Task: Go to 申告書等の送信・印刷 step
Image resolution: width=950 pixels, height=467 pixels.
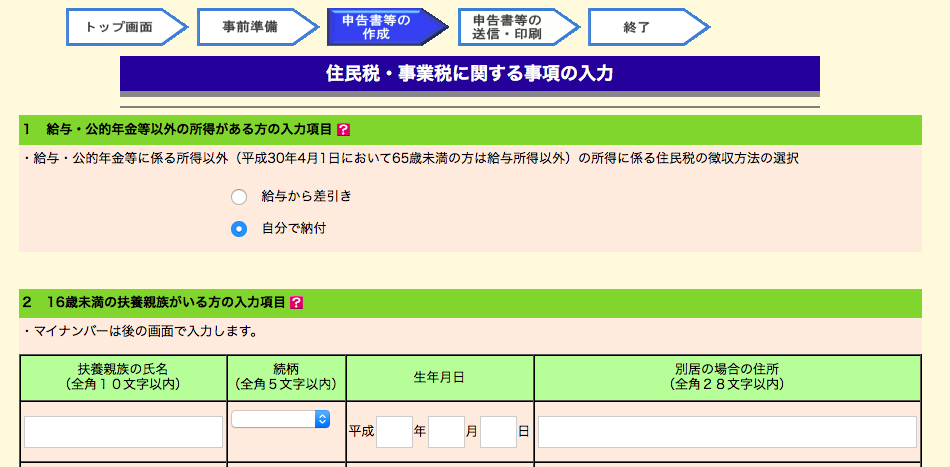Action: point(518,27)
